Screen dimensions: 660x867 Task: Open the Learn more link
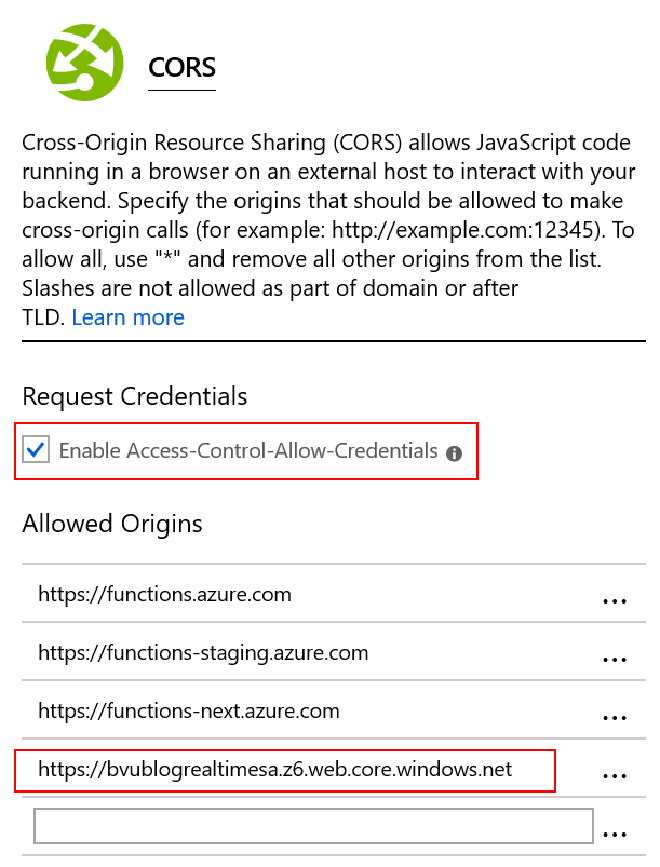tap(128, 318)
